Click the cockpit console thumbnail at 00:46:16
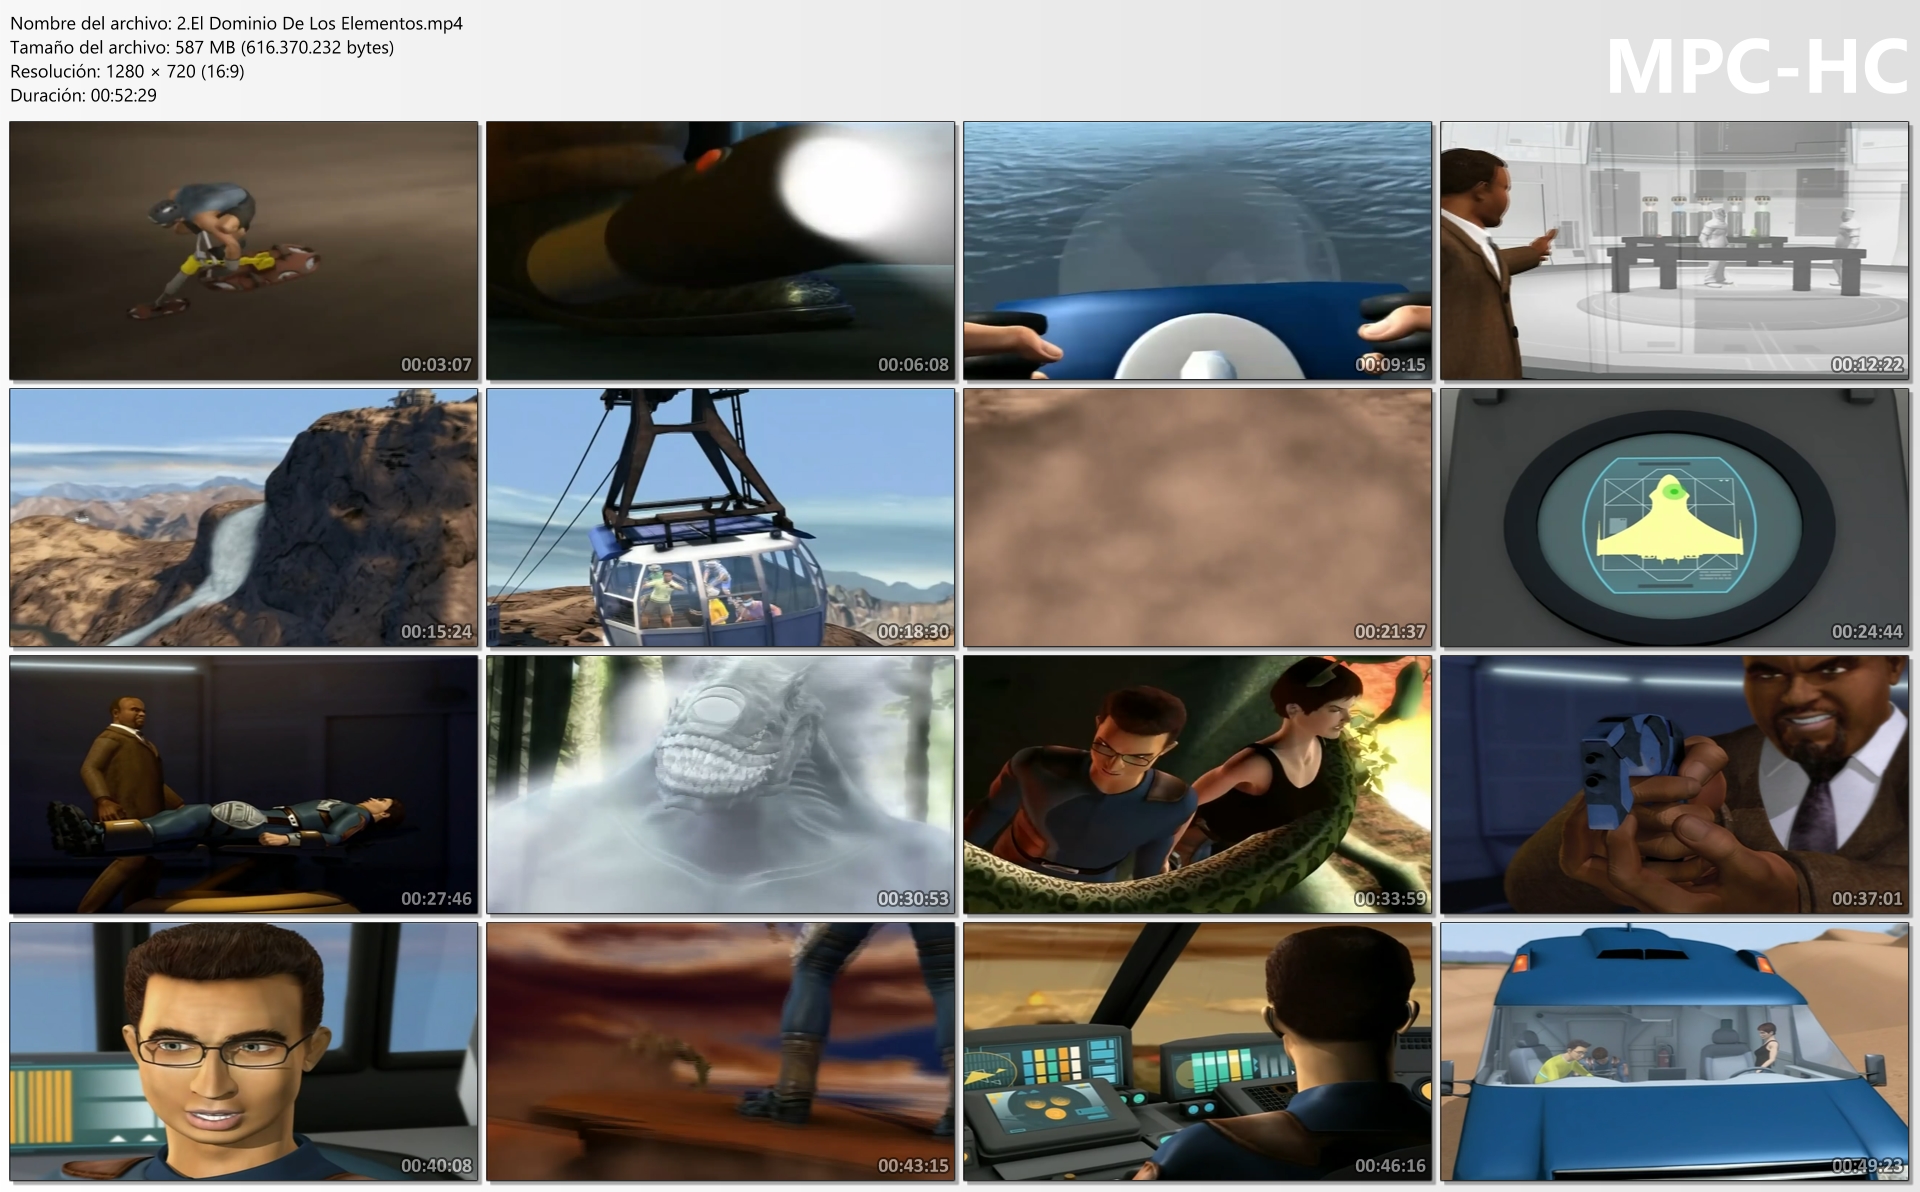This screenshot has height=1192, width=1920. 1197,1051
